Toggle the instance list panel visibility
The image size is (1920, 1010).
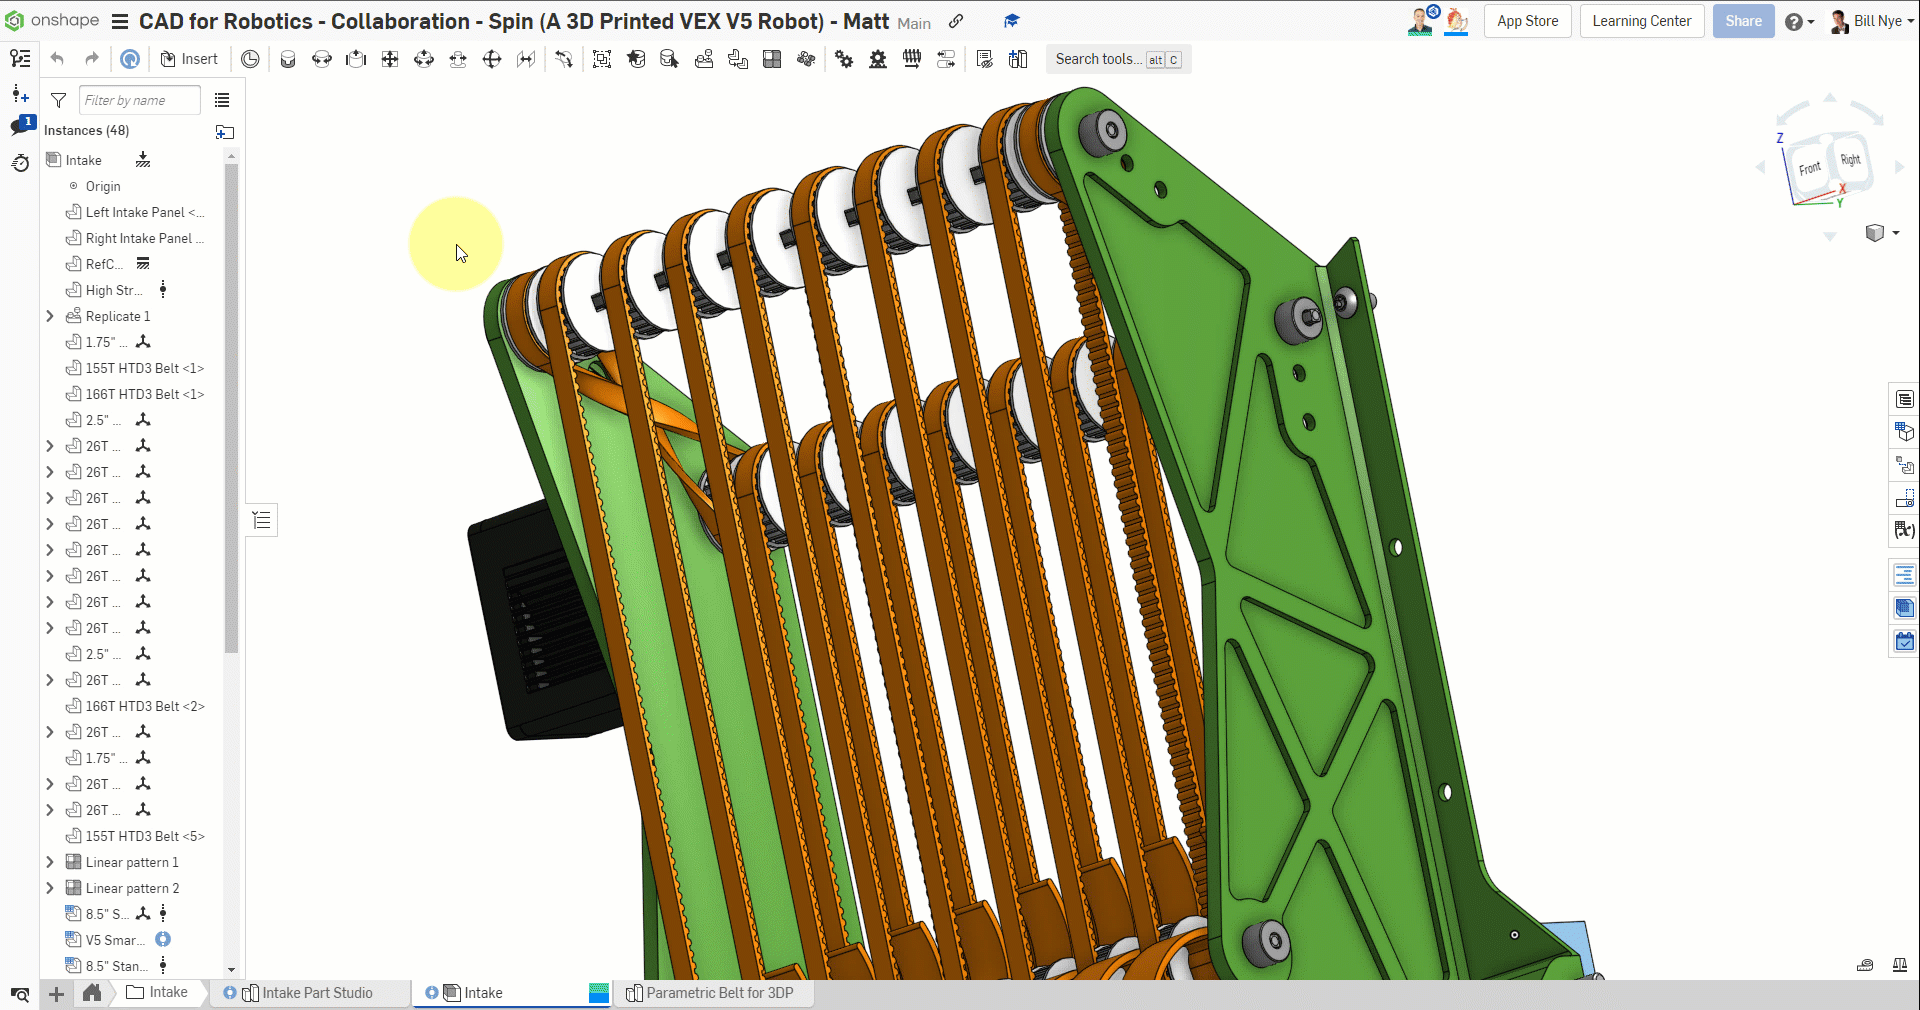tap(20, 59)
